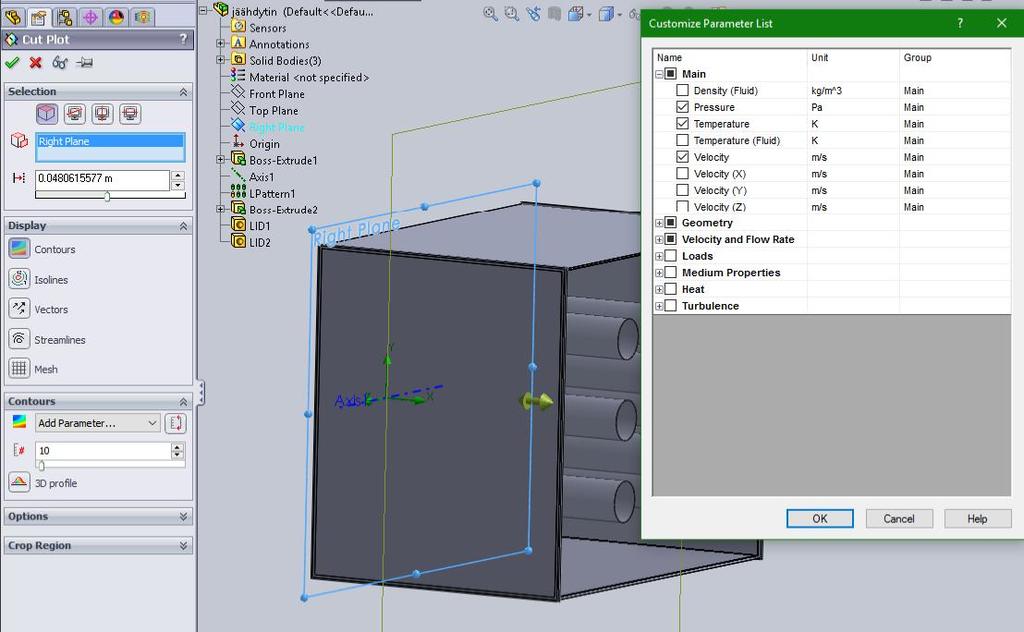Open View Orientation cube icon
Image resolution: width=1024 pixels, height=632 pixels.
(x=577, y=14)
